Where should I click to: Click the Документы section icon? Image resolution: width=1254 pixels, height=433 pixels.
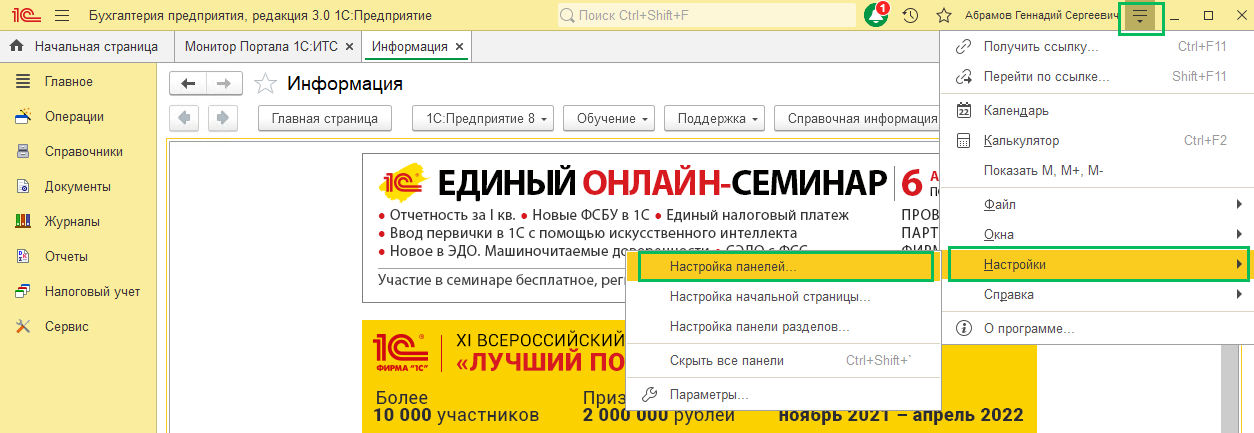(x=23, y=187)
